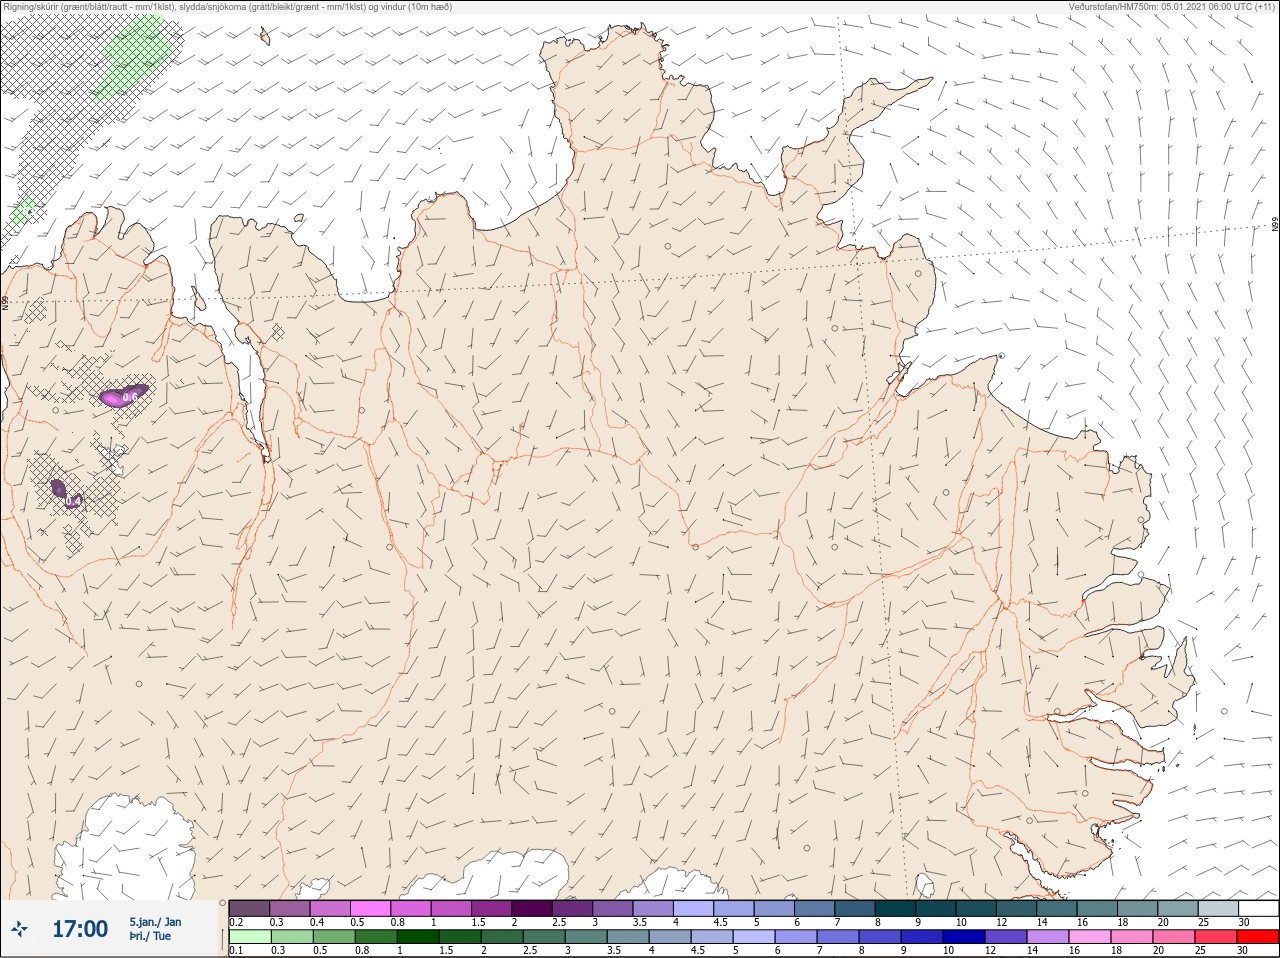Pick the darkest green 1 swatch in the bottom scale
This screenshot has height=958, width=1280.
pos(416,937)
